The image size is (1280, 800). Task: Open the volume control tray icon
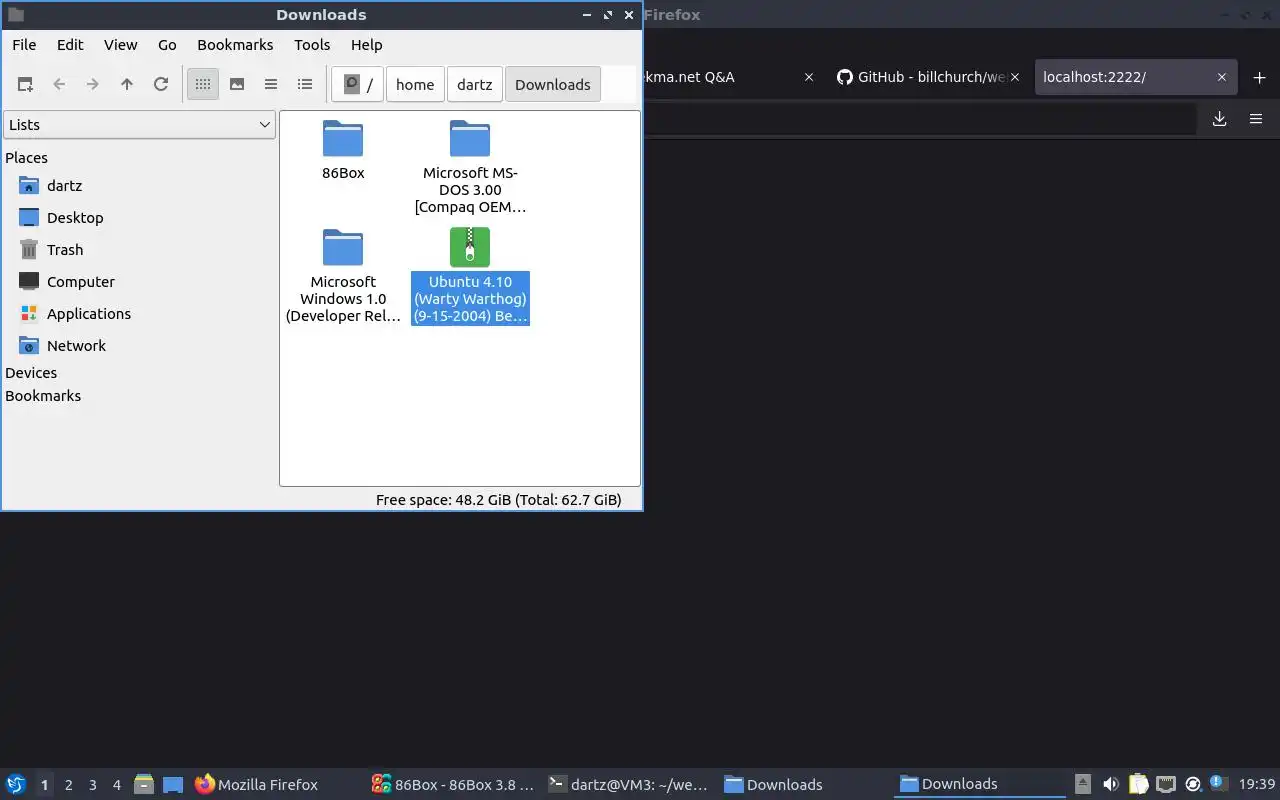pos(1111,785)
